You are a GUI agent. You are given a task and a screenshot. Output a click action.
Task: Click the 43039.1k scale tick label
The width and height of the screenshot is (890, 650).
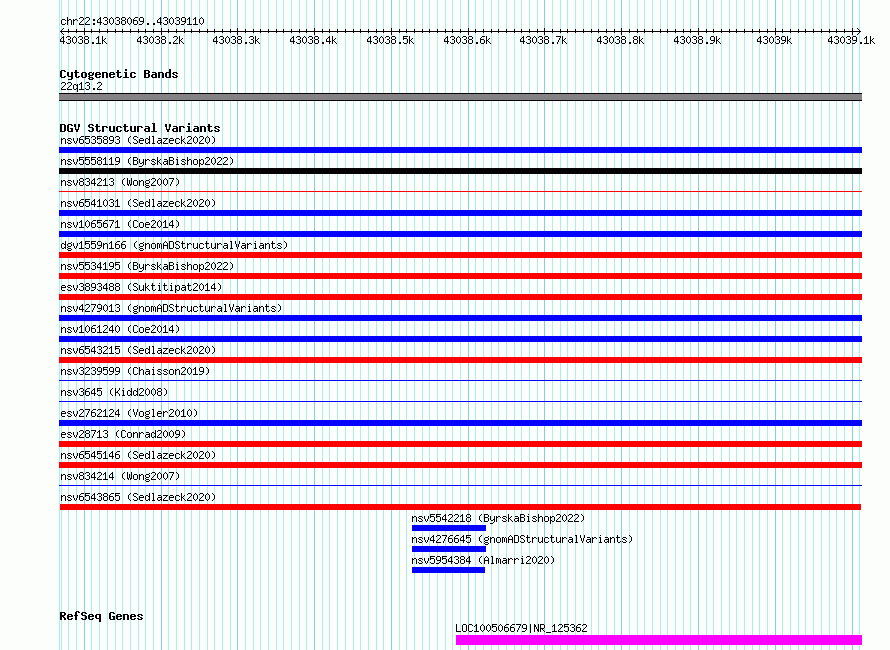pyautogui.click(x=851, y=40)
